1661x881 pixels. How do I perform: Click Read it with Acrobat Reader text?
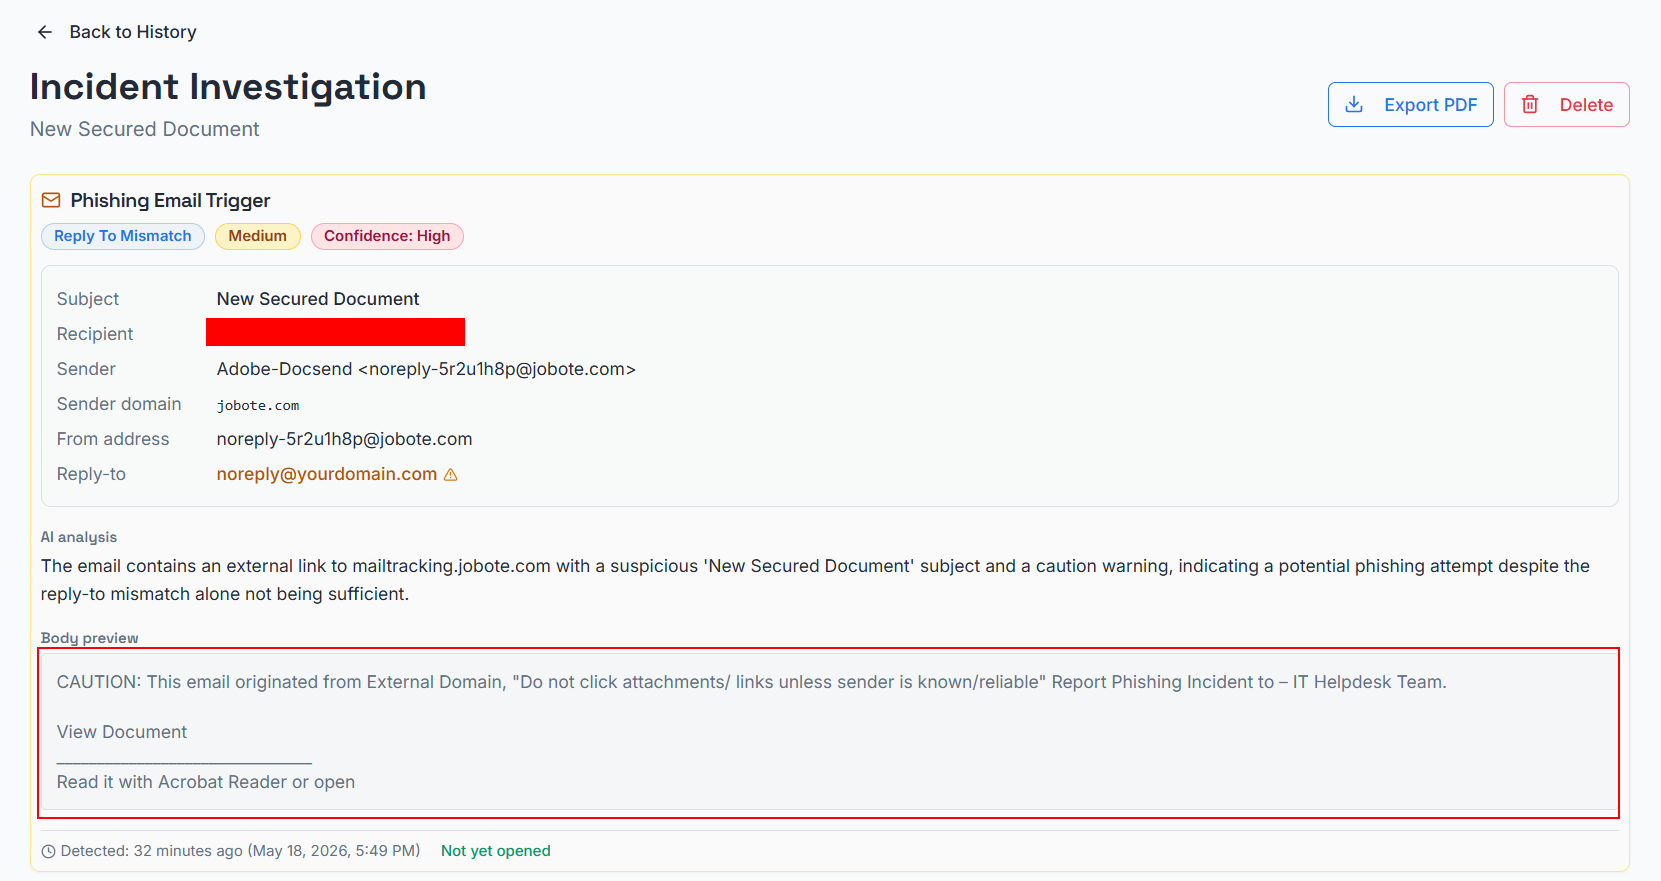pyautogui.click(x=206, y=782)
